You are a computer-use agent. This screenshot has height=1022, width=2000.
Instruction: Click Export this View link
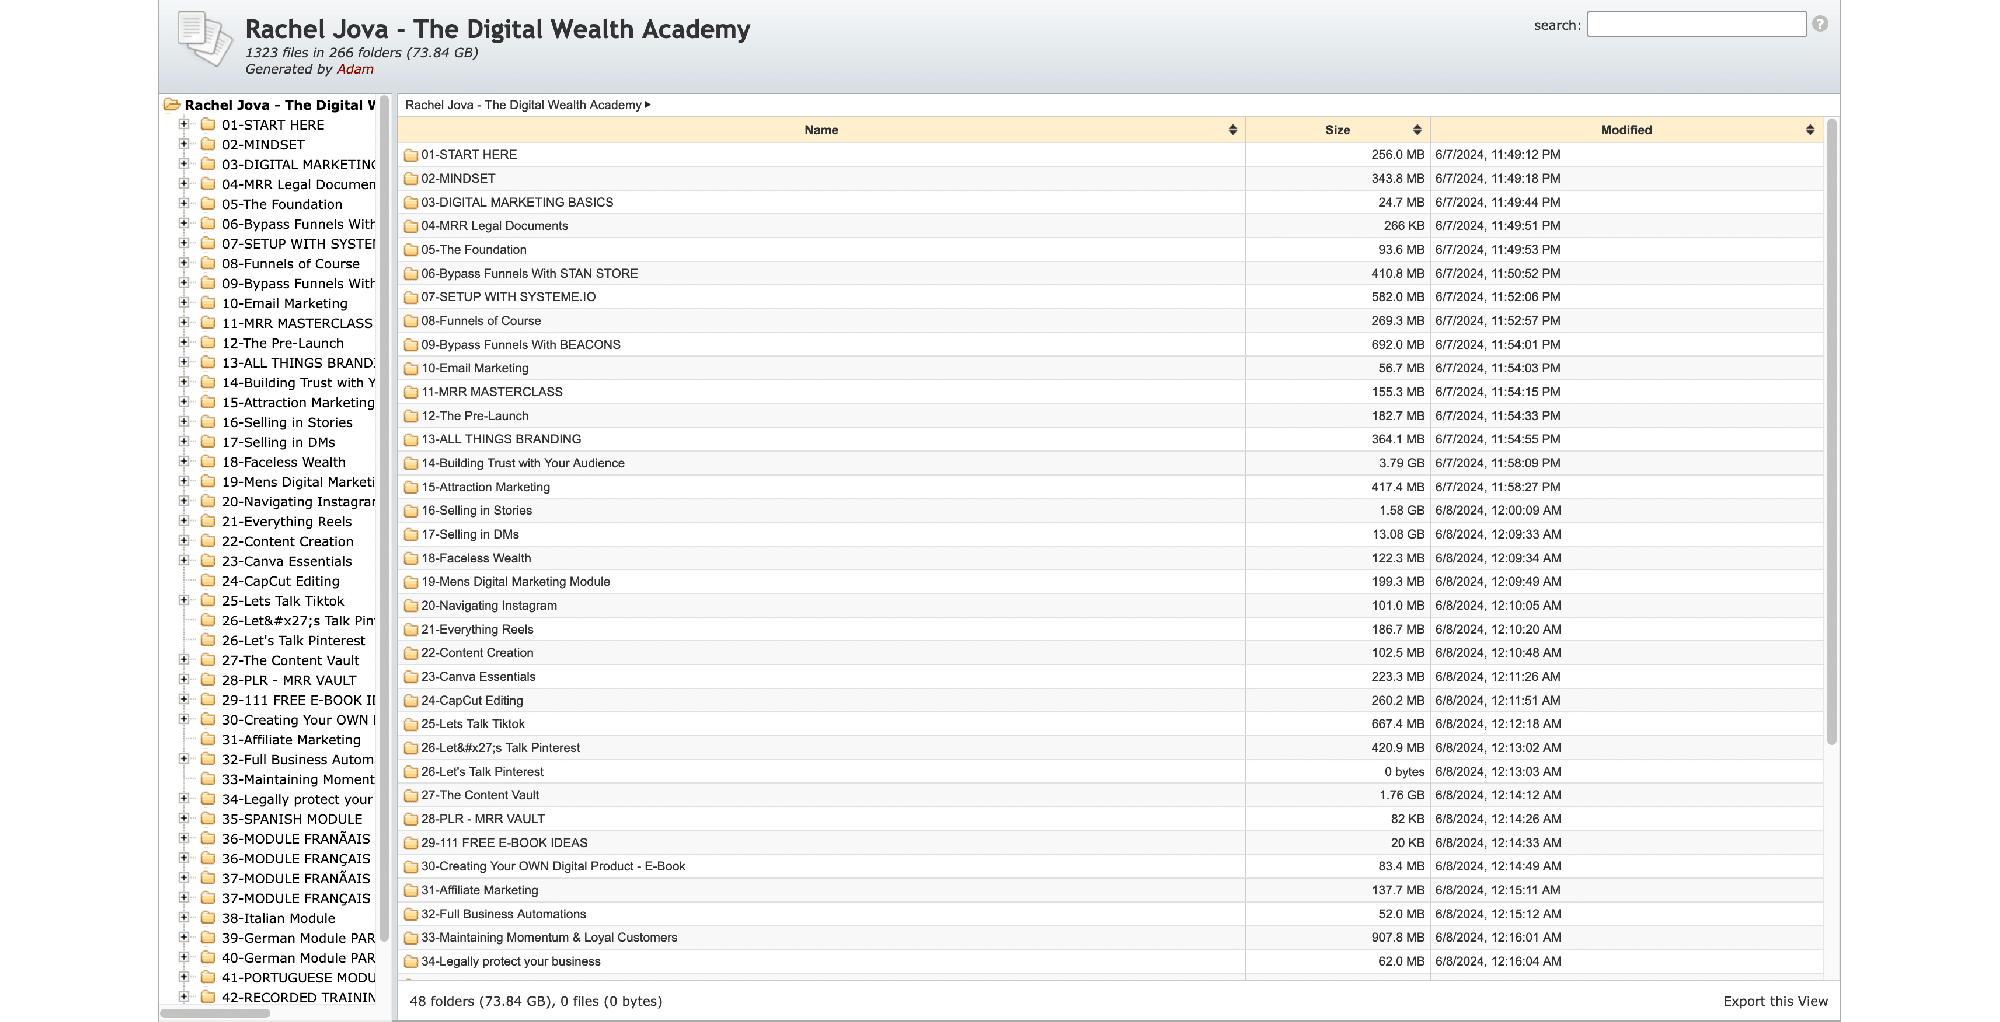pos(1775,1001)
